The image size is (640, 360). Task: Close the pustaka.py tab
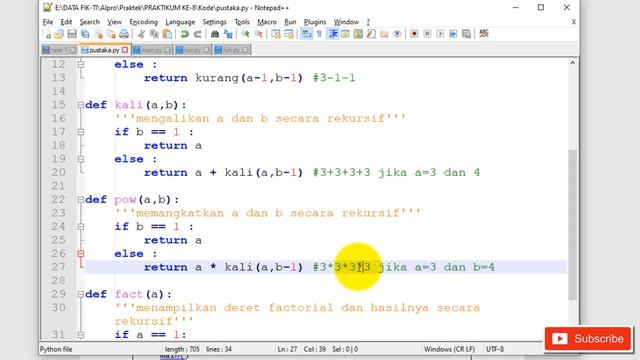tap(125, 50)
